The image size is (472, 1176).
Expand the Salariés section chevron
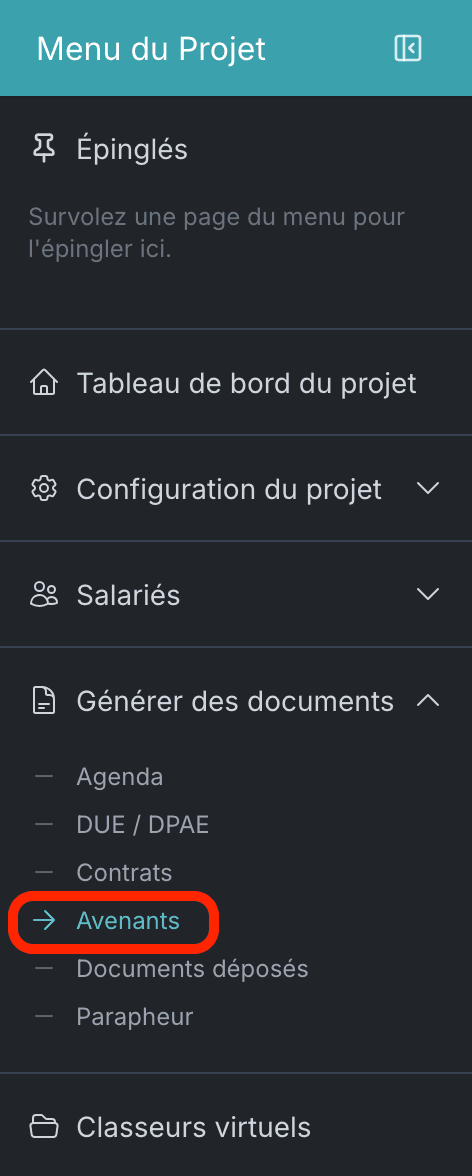tap(428, 594)
